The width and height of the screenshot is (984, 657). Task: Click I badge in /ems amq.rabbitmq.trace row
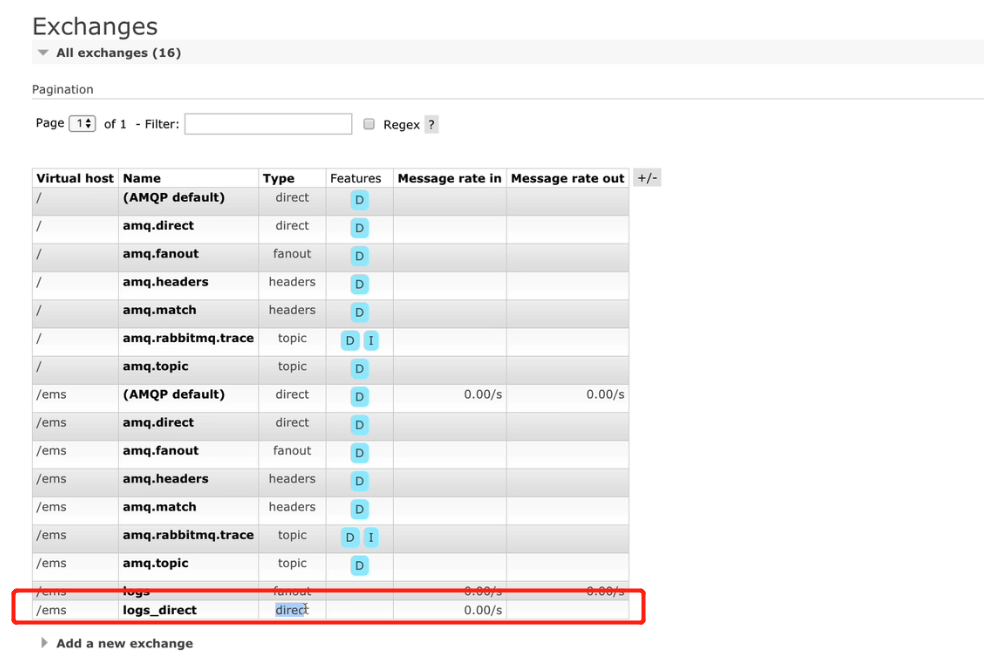[x=371, y=538]
